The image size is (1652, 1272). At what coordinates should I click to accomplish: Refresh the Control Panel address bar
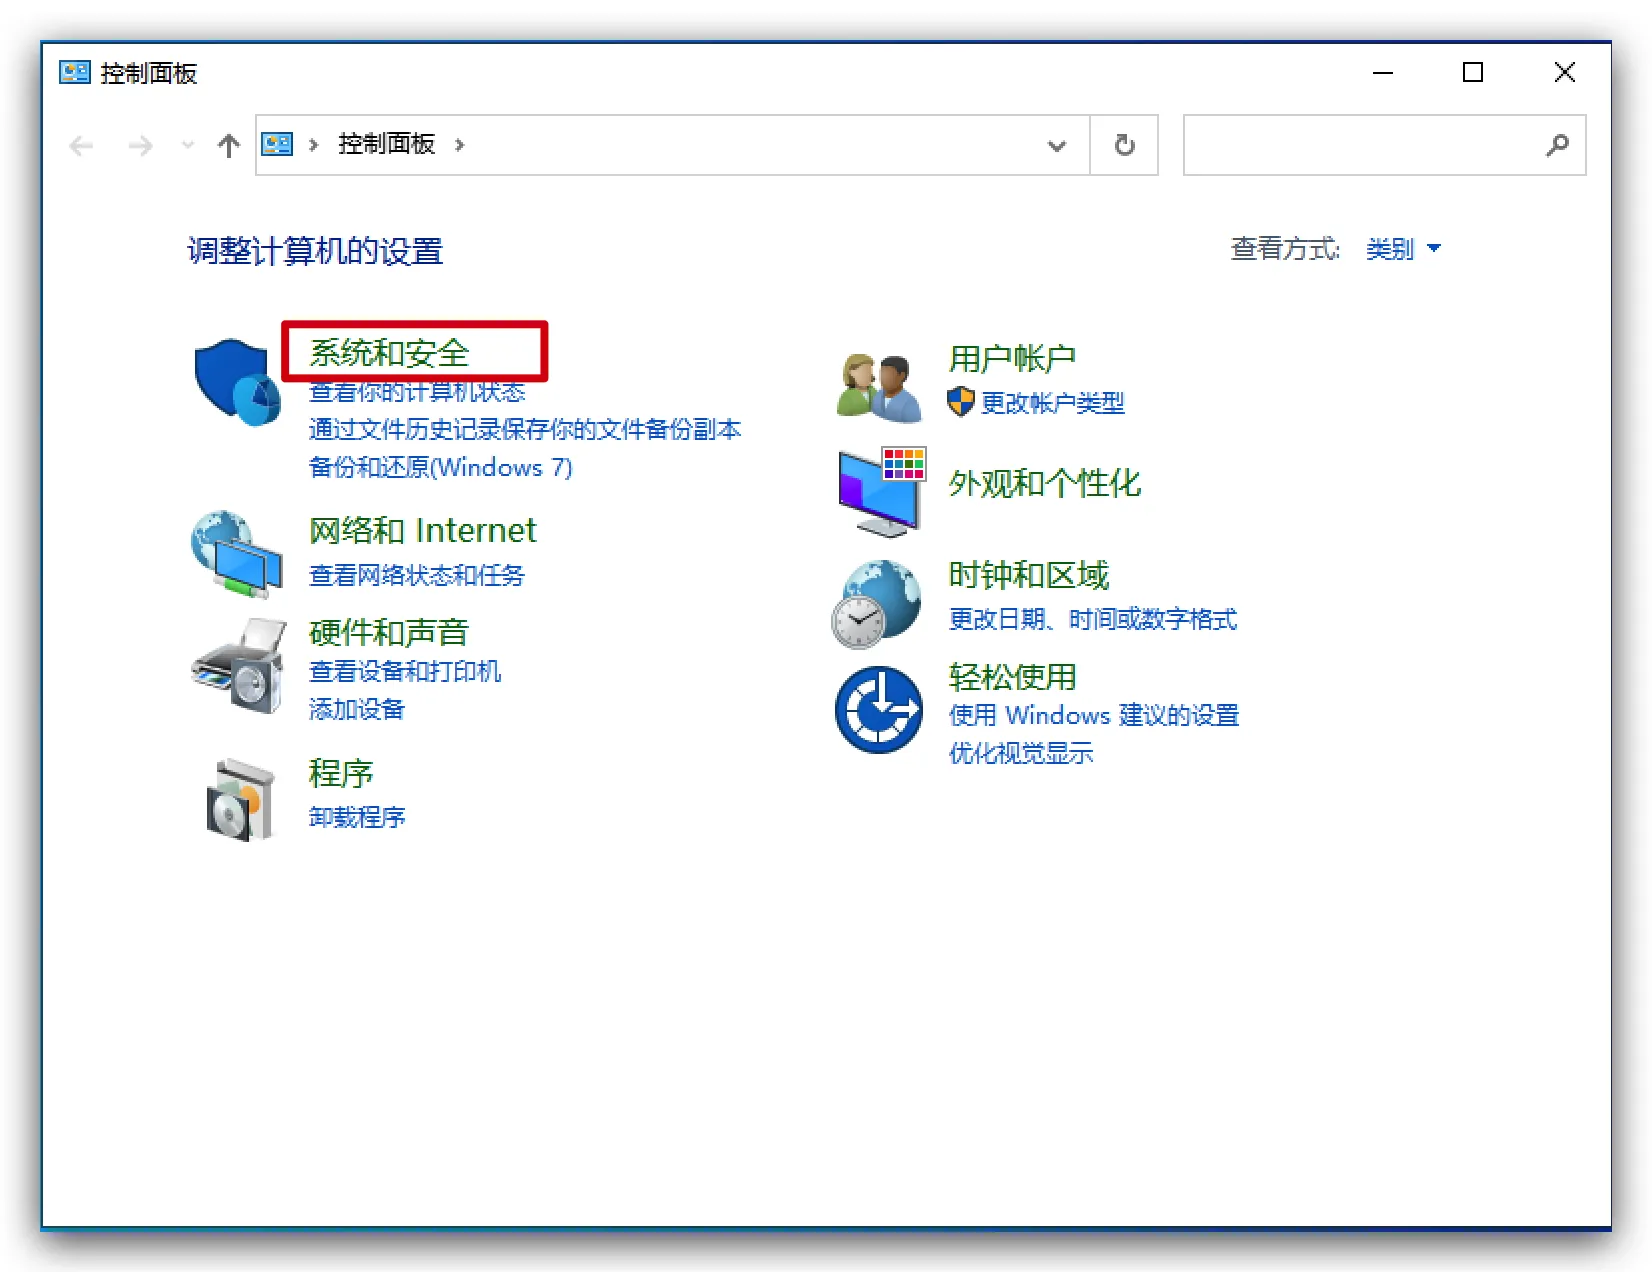pos(1124,146)
